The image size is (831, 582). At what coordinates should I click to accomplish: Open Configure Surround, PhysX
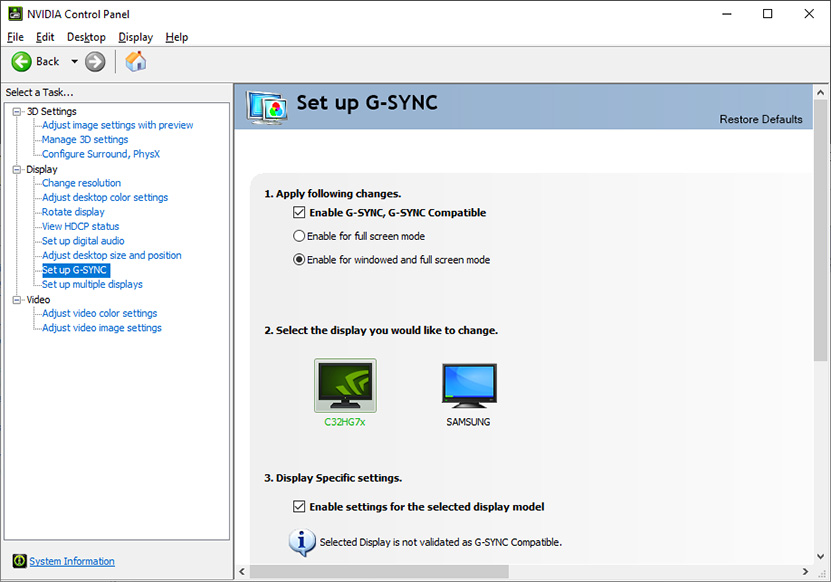101,154
